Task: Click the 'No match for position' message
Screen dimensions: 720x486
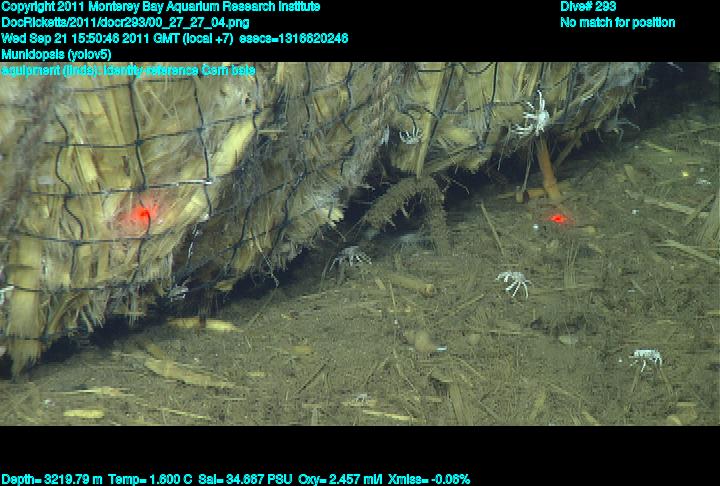Action: click(x=617, y=22)
